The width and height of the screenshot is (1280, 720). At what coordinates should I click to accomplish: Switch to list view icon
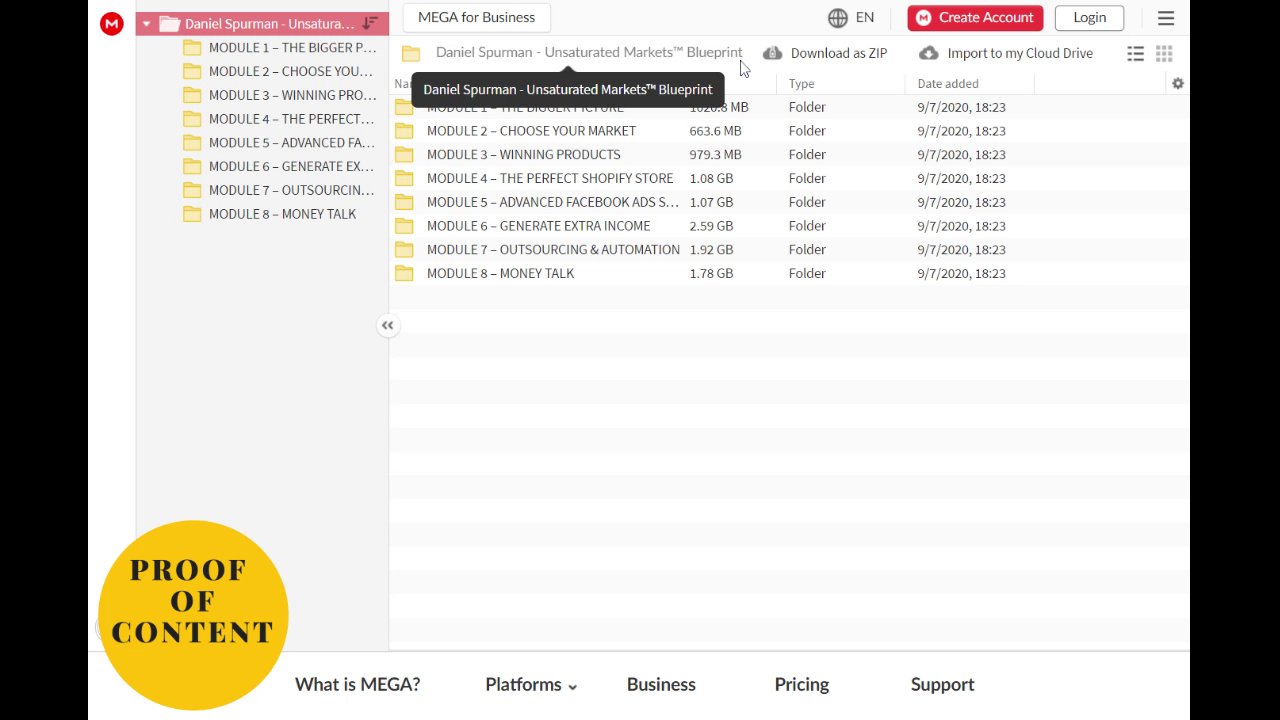coord(1135,54)
